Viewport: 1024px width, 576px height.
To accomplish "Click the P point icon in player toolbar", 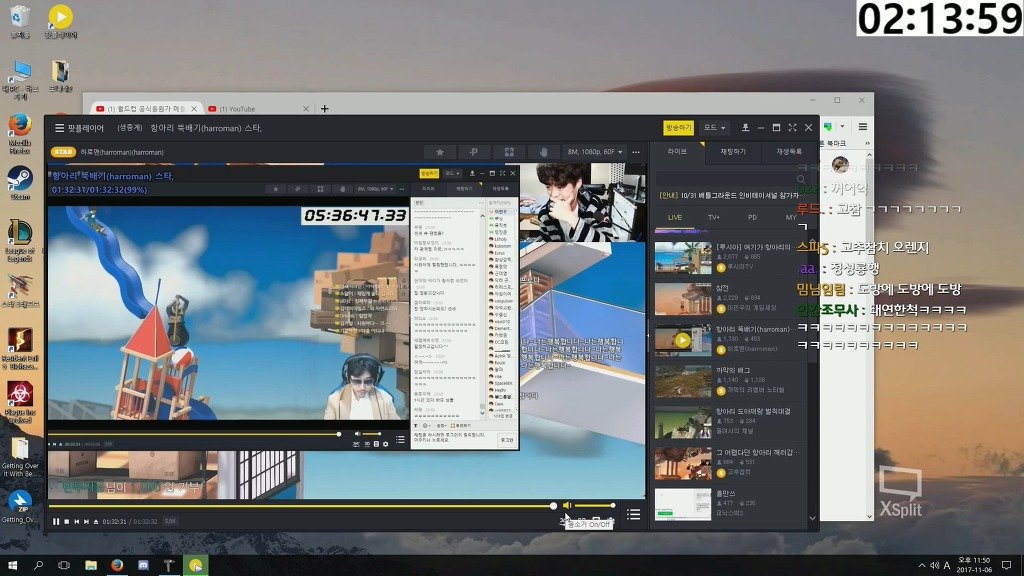I will click(474, 152).
